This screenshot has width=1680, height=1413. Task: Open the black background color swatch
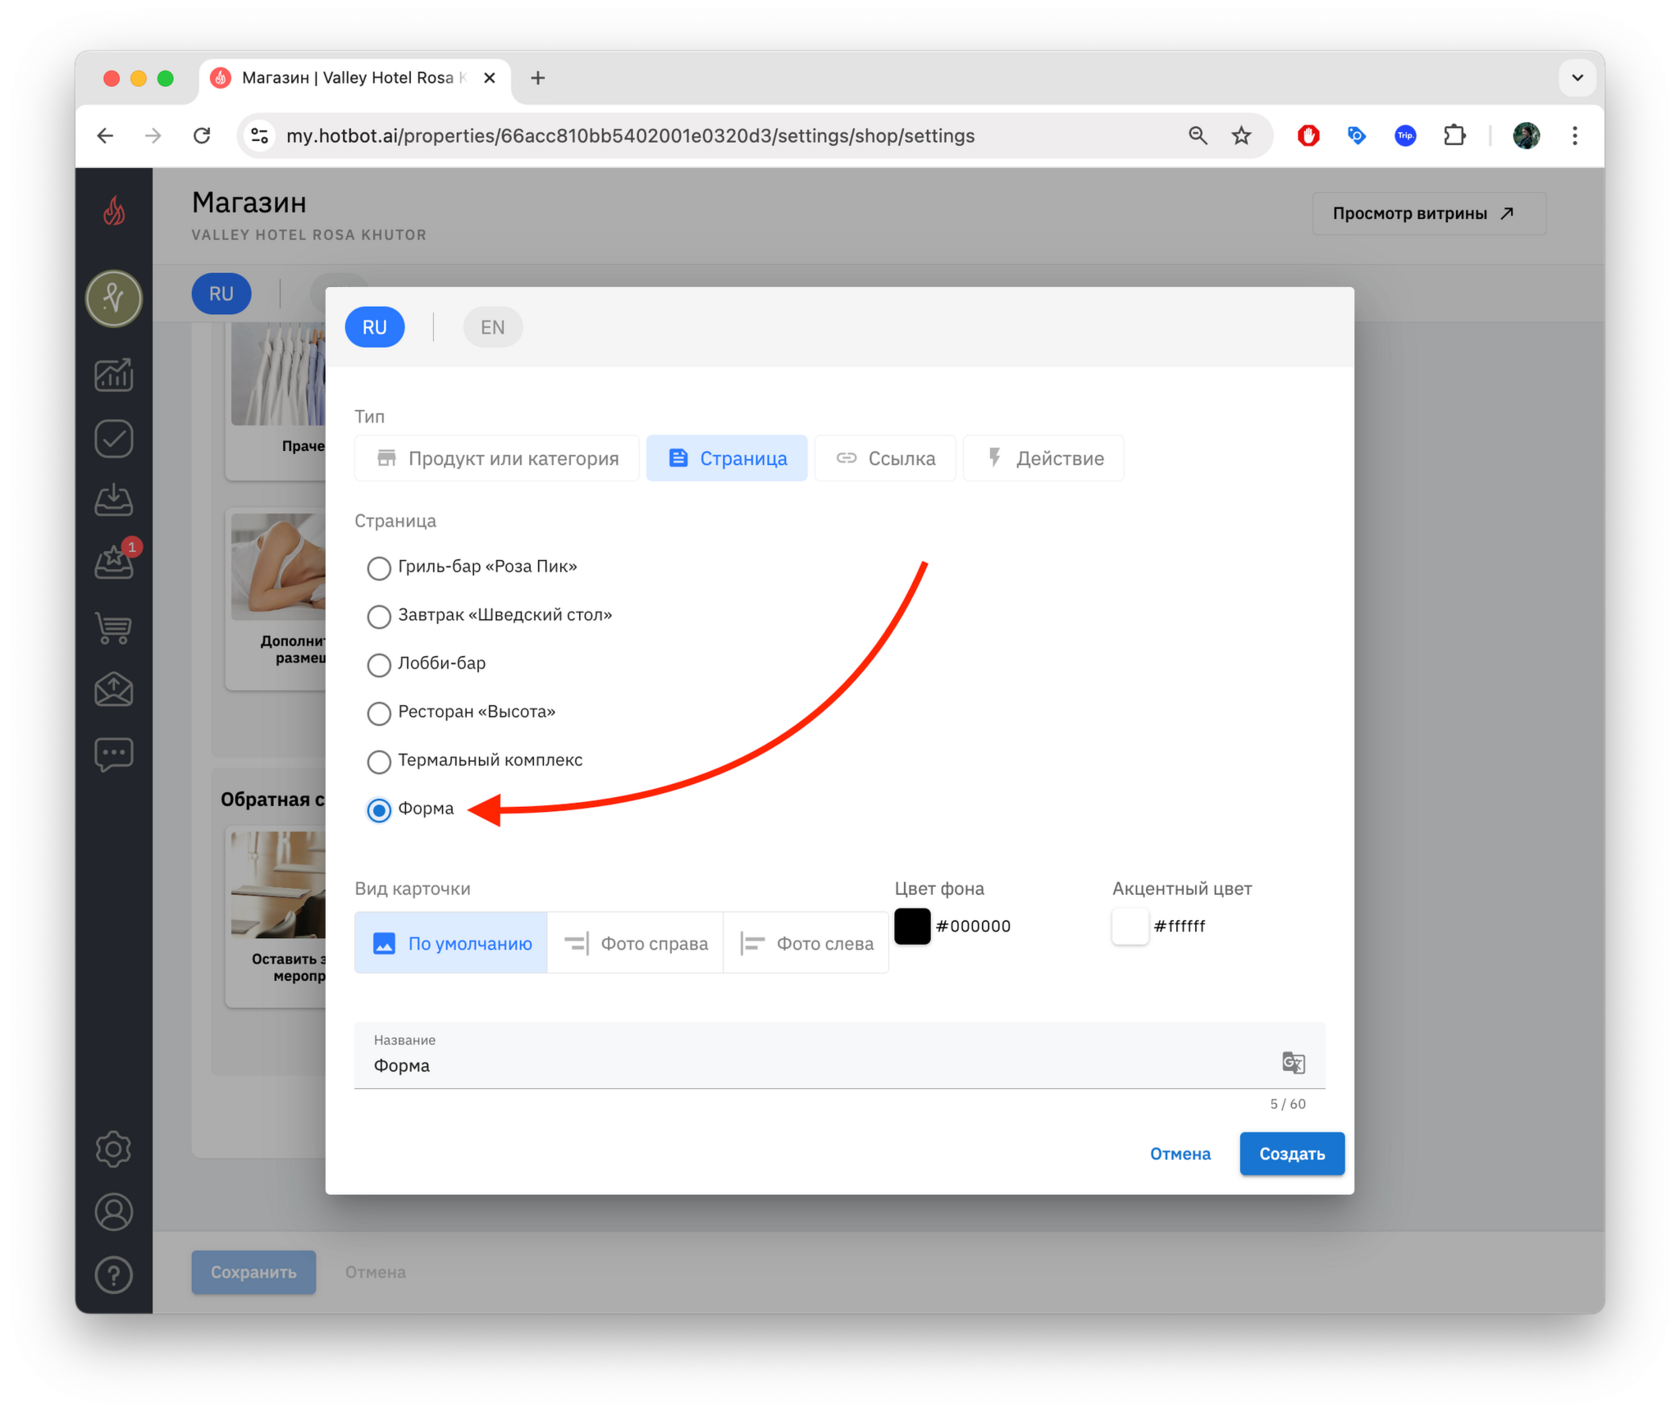coord(912,926)
